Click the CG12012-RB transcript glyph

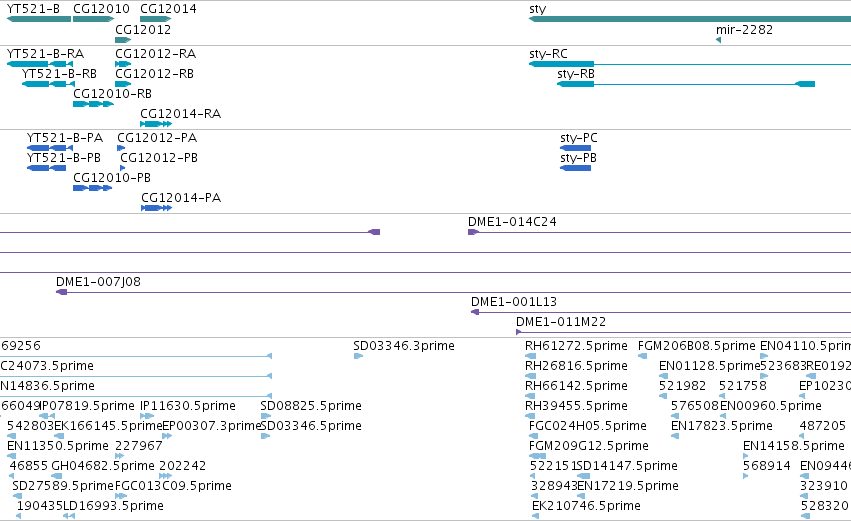click(x=123, y=84)
